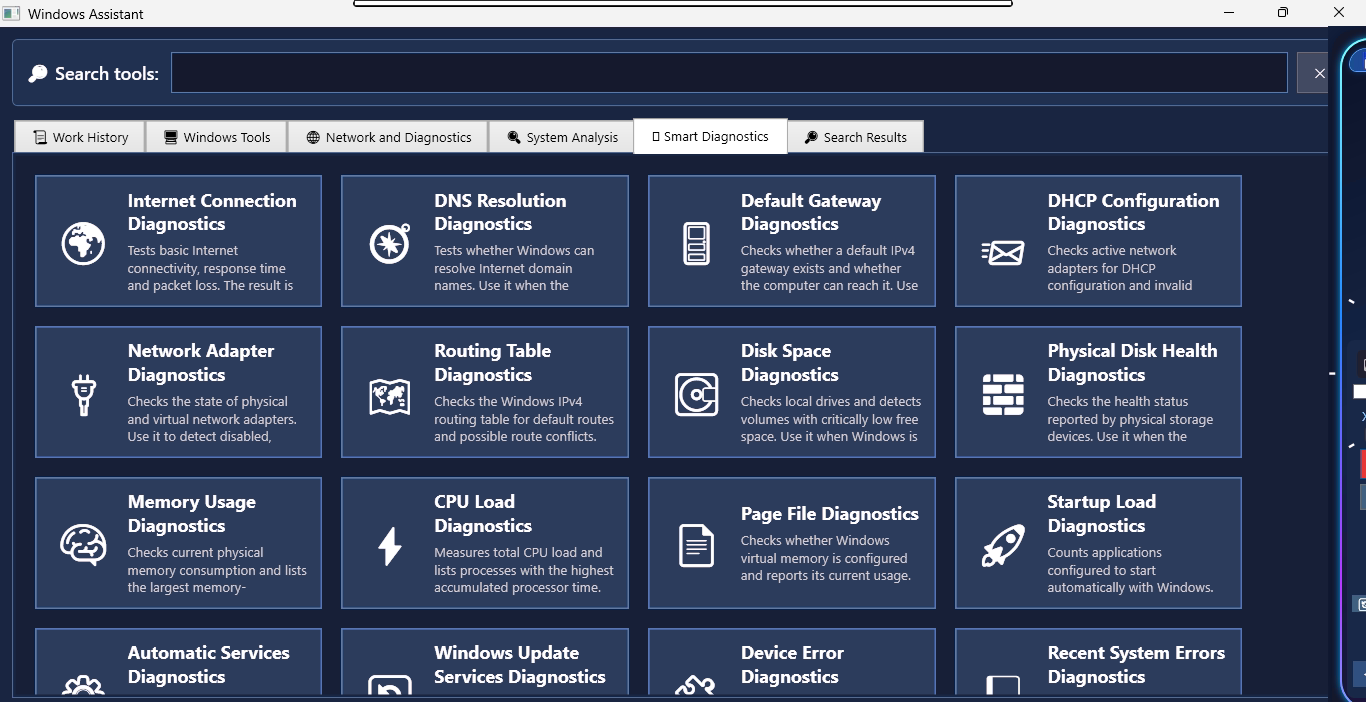Click the description 'Counts applications configured to start automatically'
This screenshot has height=702, width=1366.
[1130, 570]
